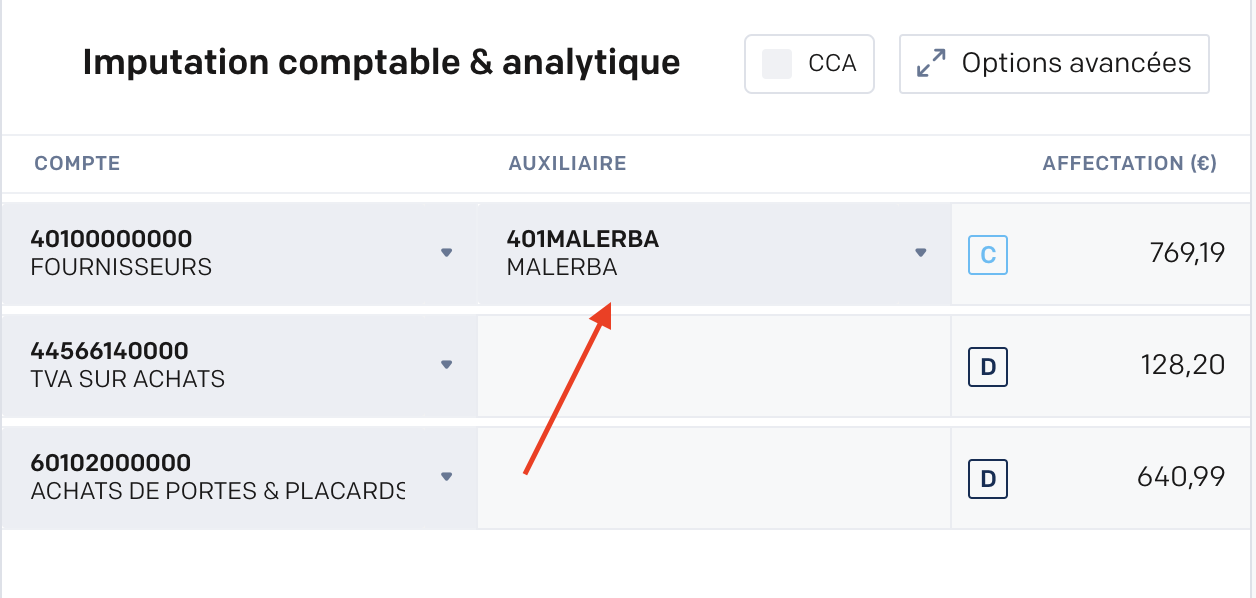The height and width of the screenshot is (598, 1256).
Task: Toggle the debit D badge on the 640,99 row
Action: [987, 479]
